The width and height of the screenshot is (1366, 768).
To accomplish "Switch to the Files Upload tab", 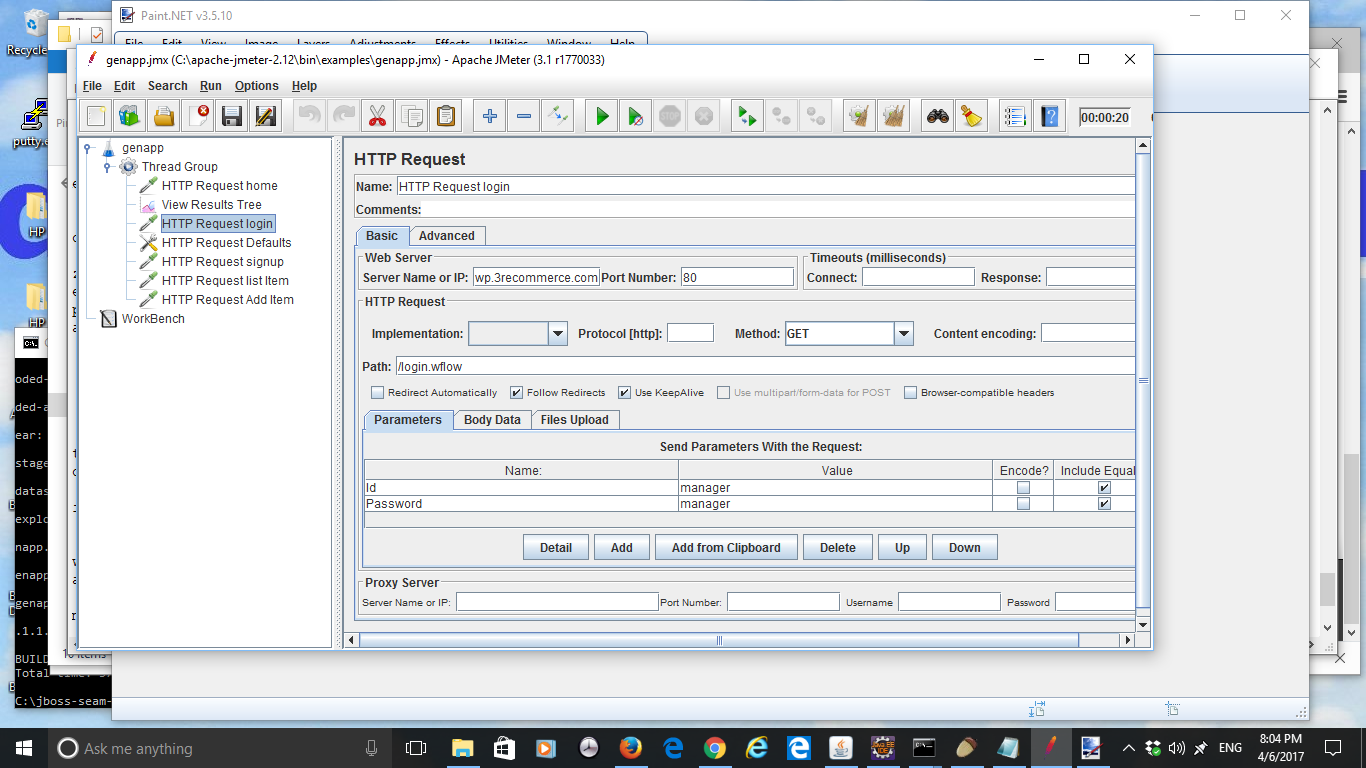I will tap(575, 420).
